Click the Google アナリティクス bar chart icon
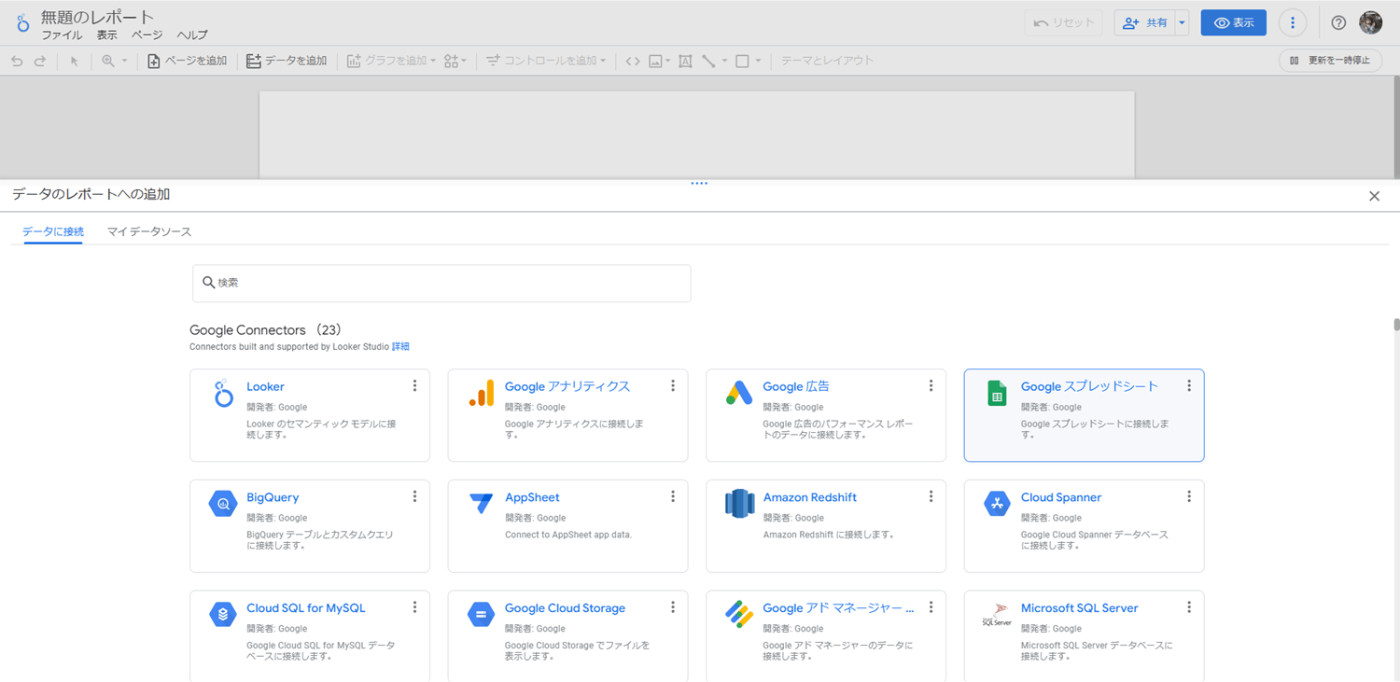This screenshot has width=1400, height=682. pos(481,394)
